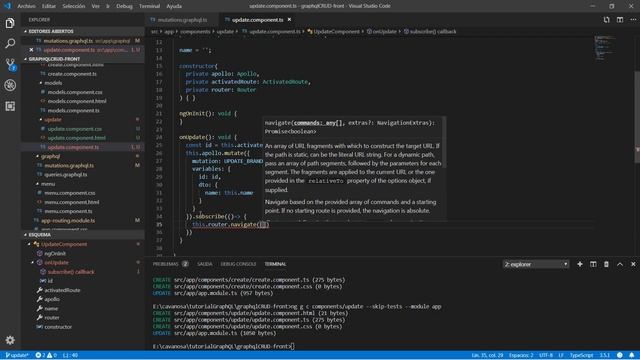Viewport: 640px width, 360px height.
Task: Click onUpdate in the breadcrumb
Action: point(384,31)
